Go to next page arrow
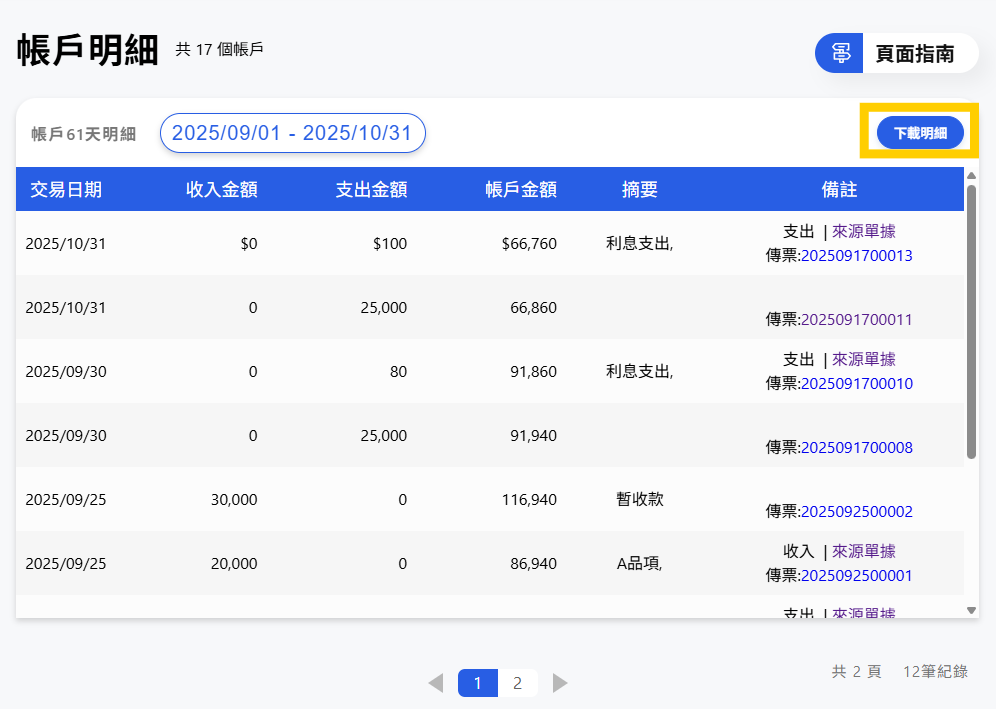The image size is (996, 709). pyautogui.click(x=560, y=683)
